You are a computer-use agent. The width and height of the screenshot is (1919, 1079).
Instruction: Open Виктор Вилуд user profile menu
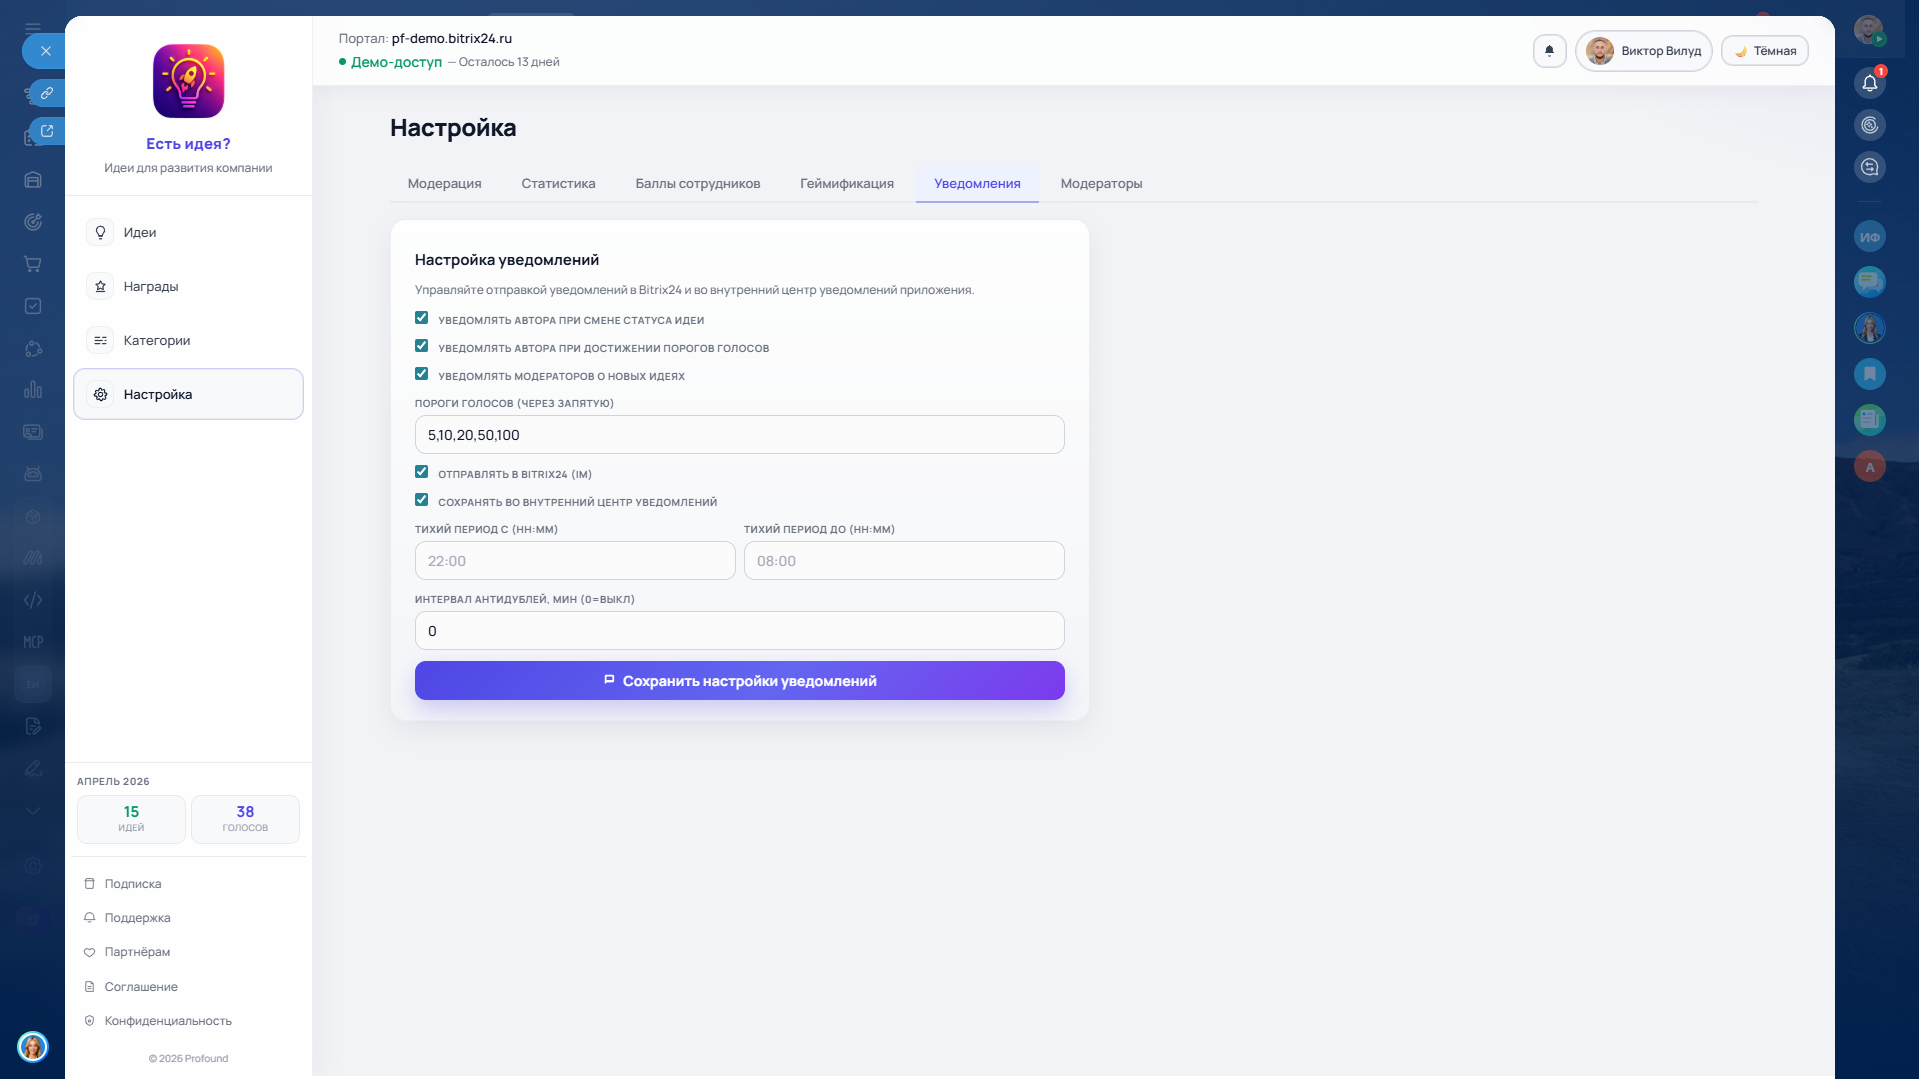1644,51
